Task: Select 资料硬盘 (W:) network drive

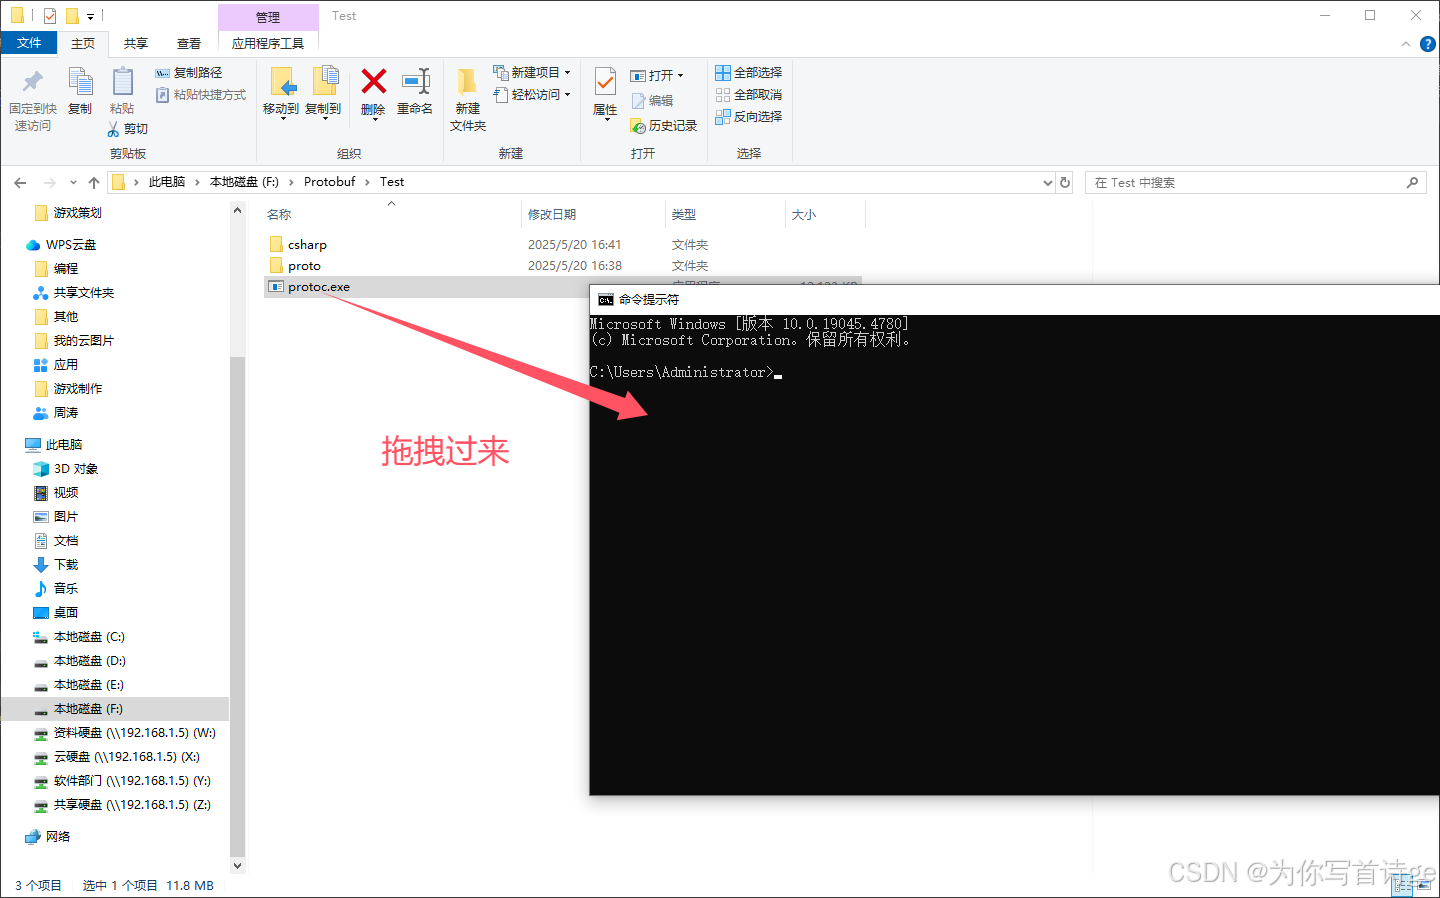Action: pos(135,733)
